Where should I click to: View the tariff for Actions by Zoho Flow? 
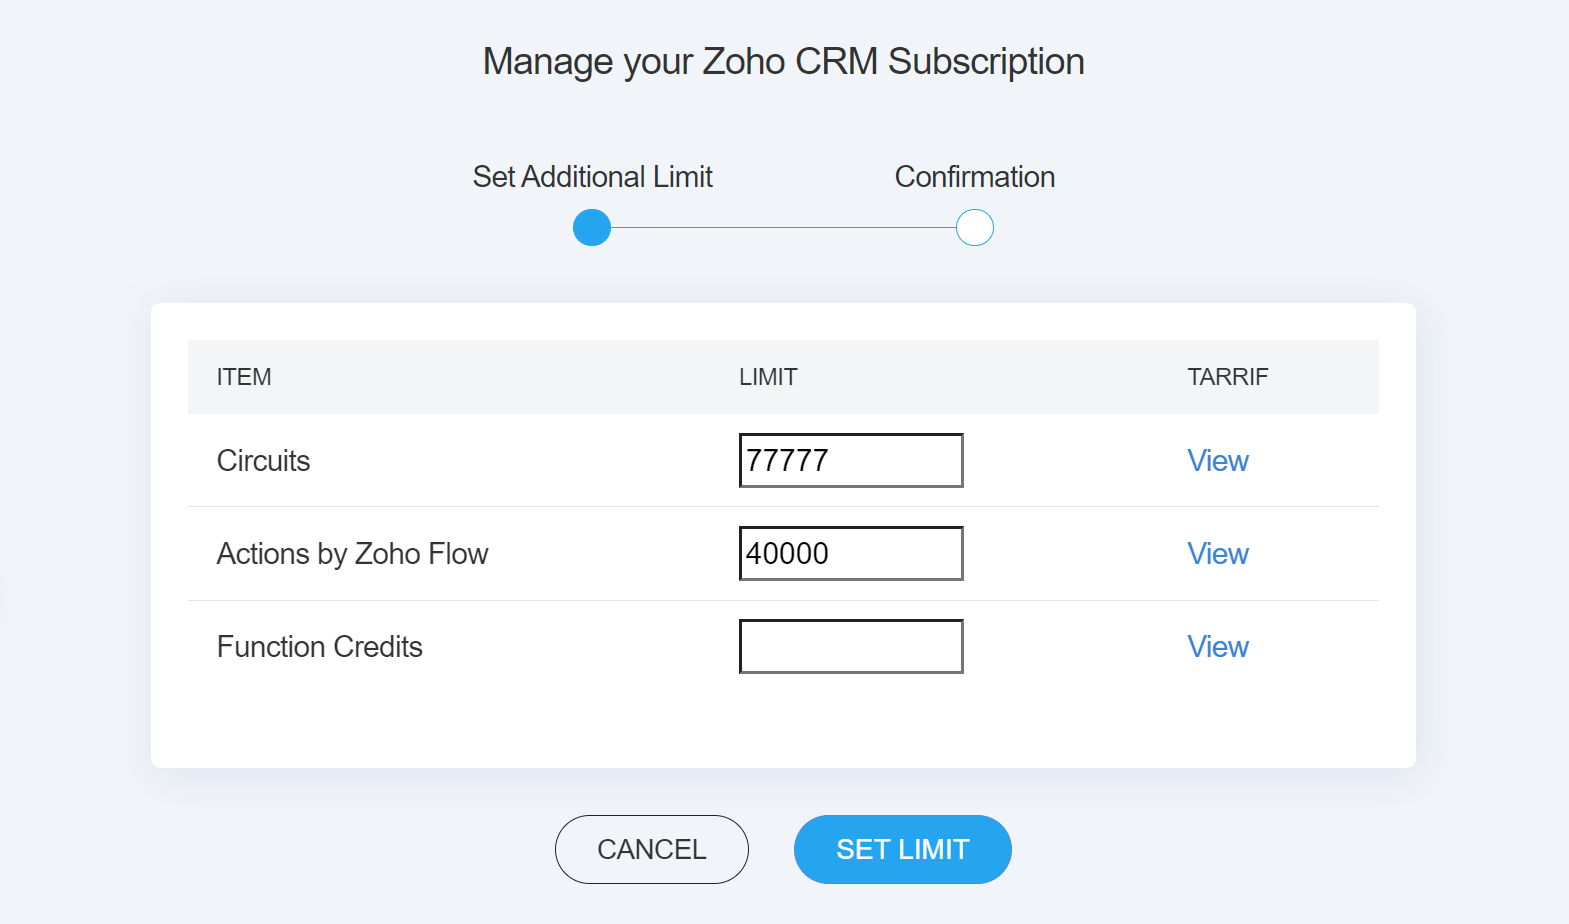[1217, 554]
